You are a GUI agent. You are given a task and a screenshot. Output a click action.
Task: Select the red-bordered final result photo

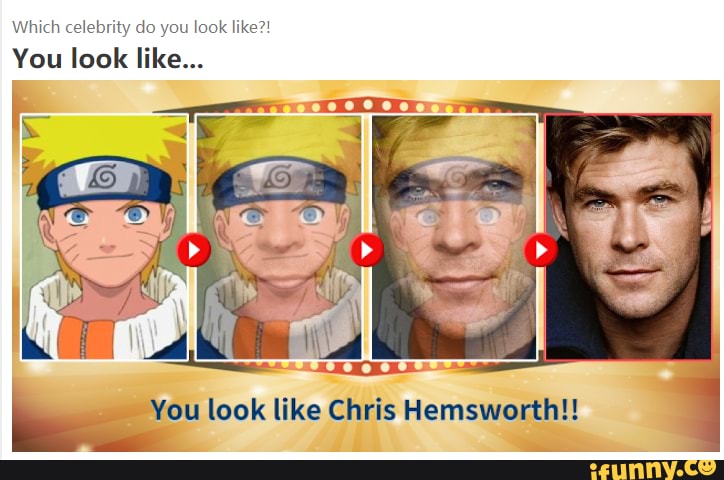point(628,237)
